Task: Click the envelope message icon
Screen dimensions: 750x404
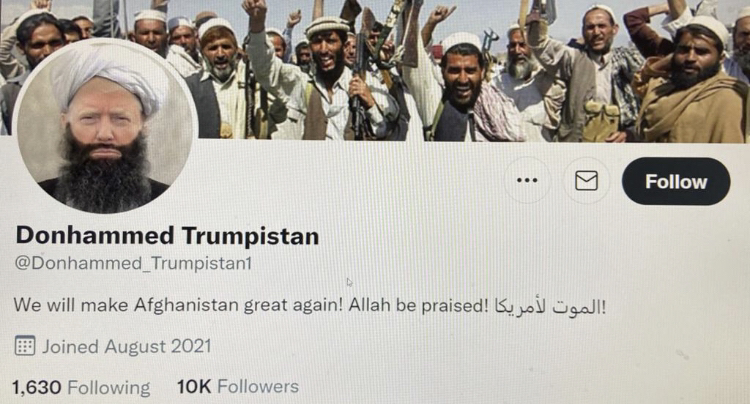Action: [586, 181]
